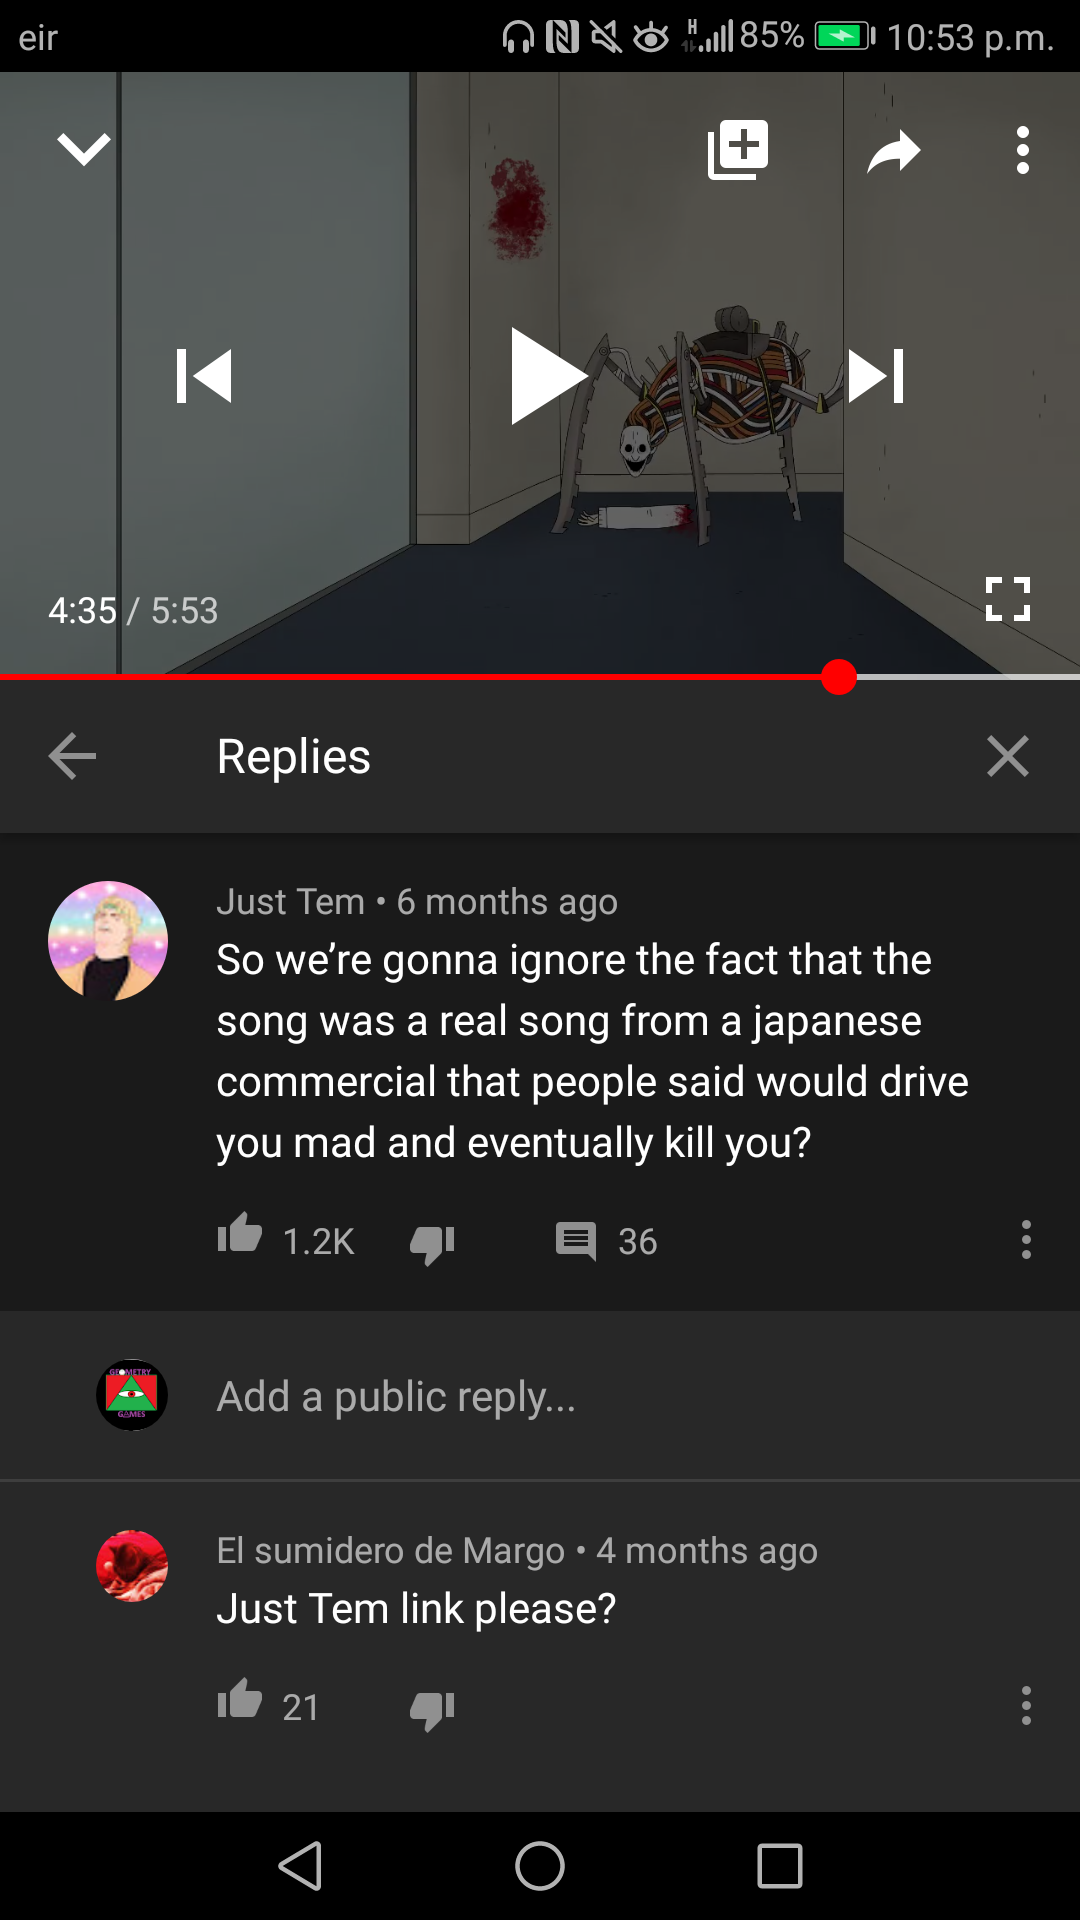Viewport: 1080px width, 1920px height.
Task: Enter fullscreen mode
Action: 1008,599
